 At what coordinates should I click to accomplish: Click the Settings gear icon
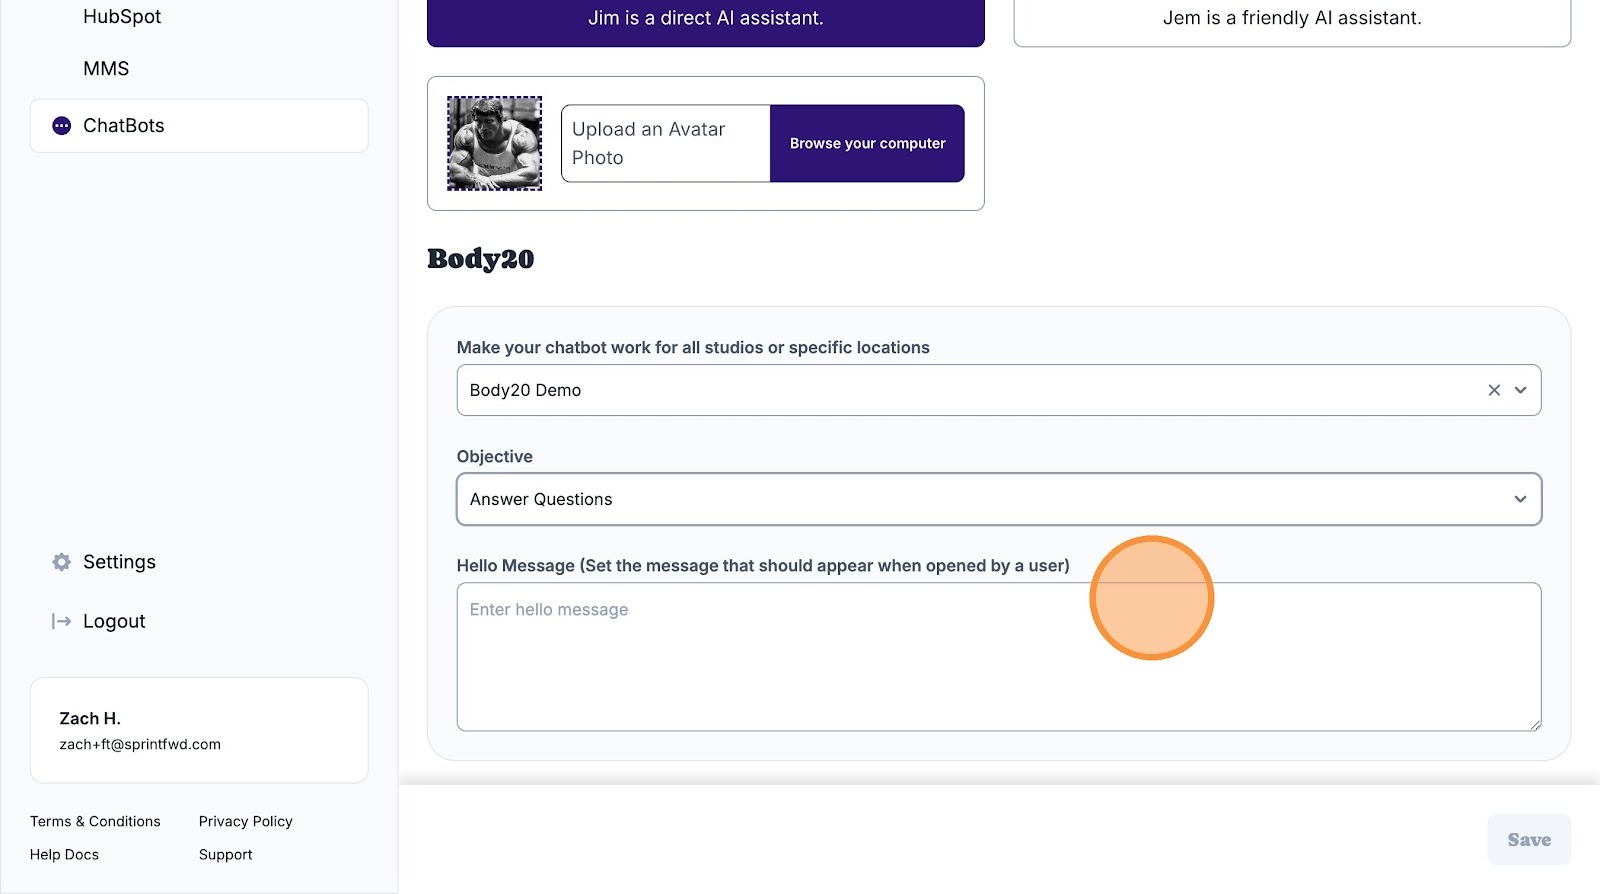(62, 562)
